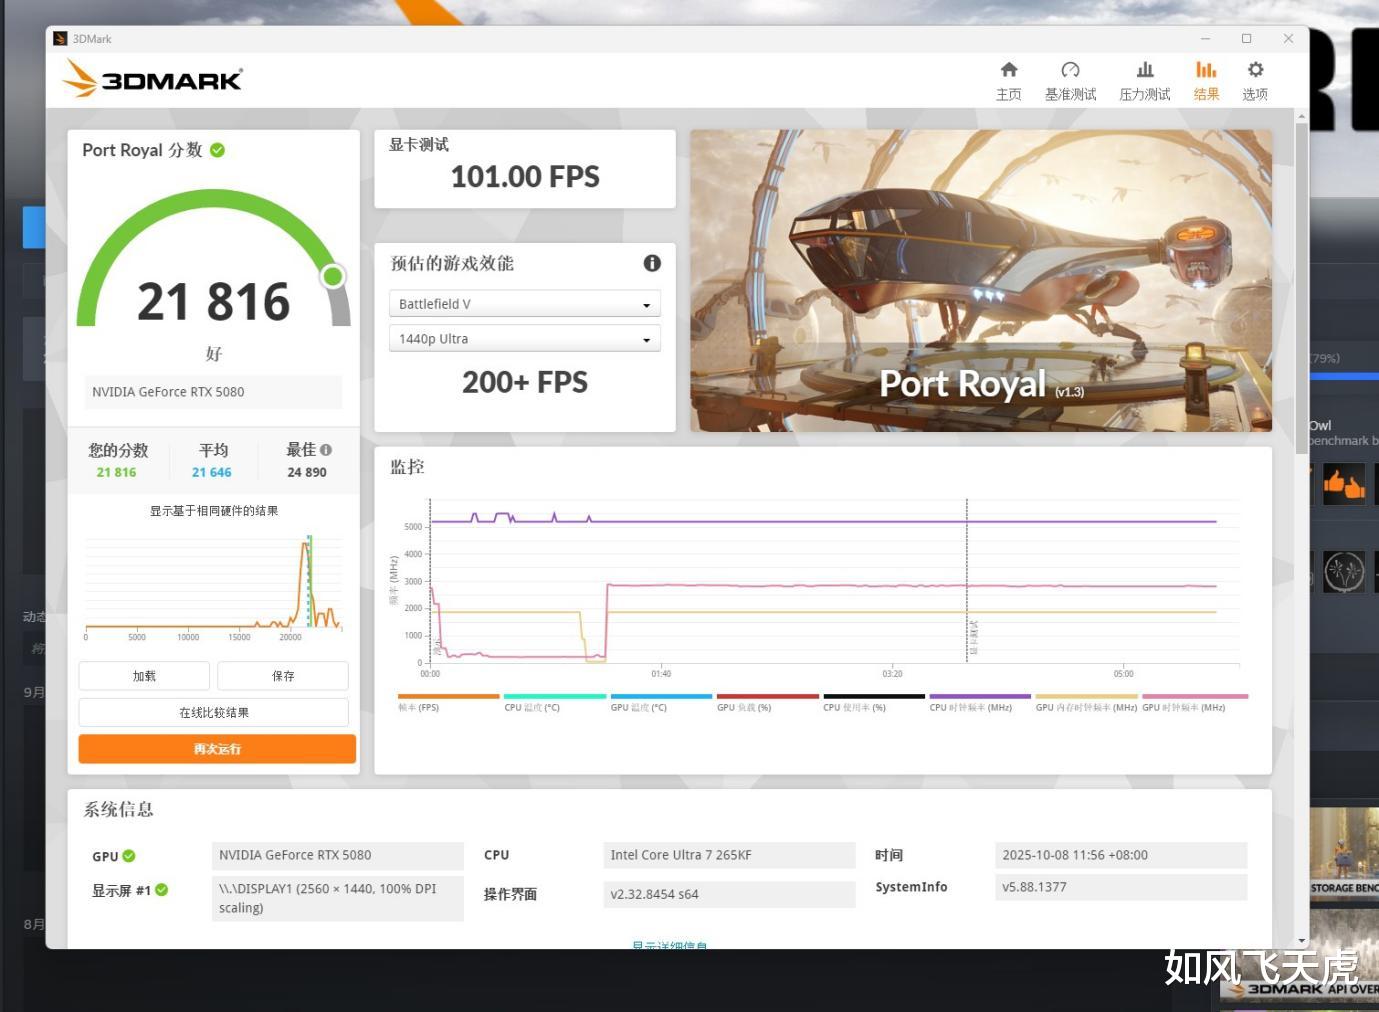Click the vertical scrollbar thumb
The width and height of the screenshot is (1379, 1012).
click(x=1301, y=290)
